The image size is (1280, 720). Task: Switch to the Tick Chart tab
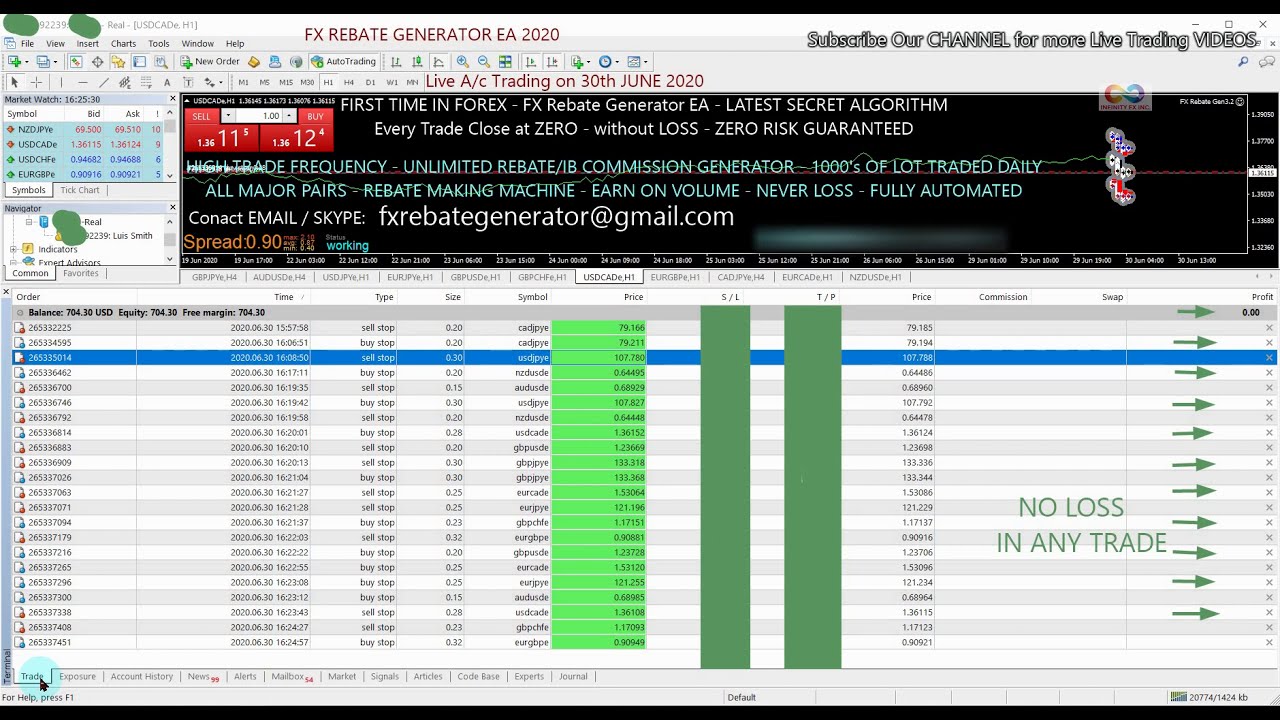[80, 190]
